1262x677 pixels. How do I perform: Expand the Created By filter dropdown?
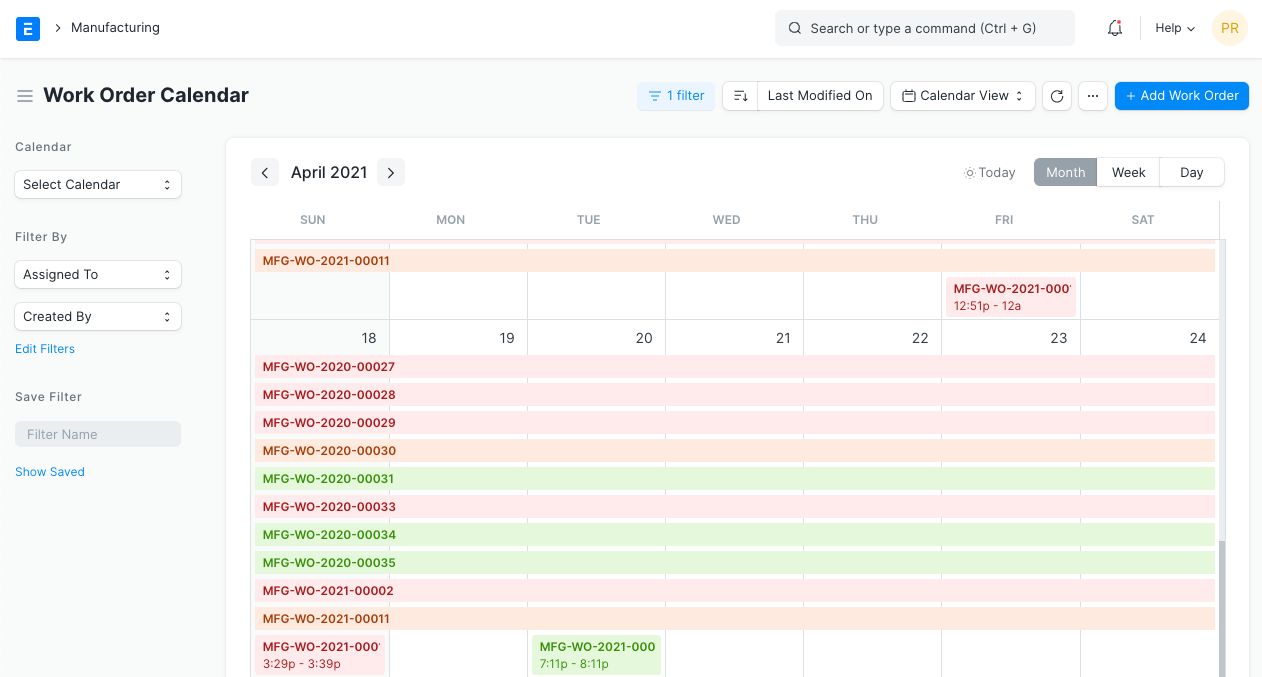pos(98,316)
